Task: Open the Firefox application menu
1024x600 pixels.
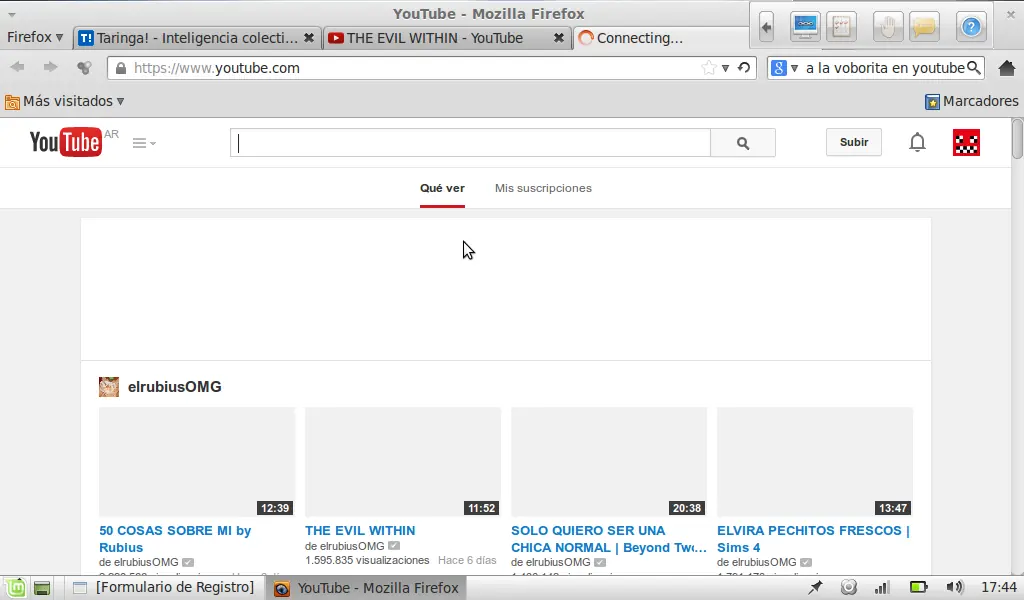Action: coord(35,37)
